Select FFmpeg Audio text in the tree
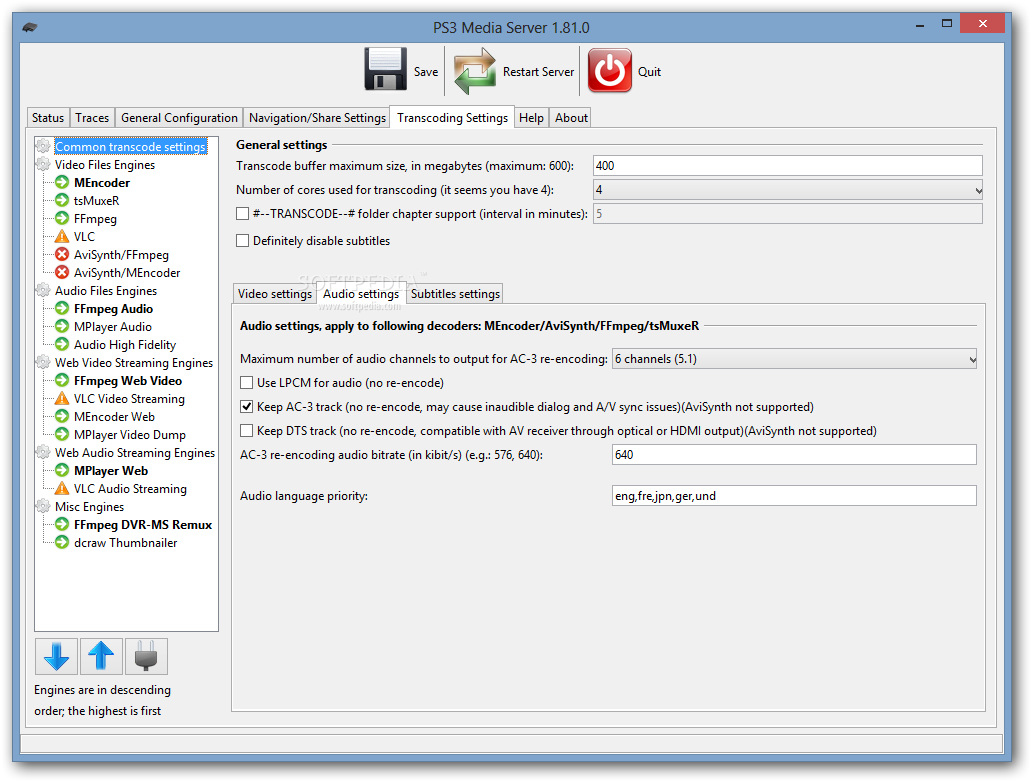This screenshot has height=782, width=1032. pyautogui.click(x=113, y=308)
